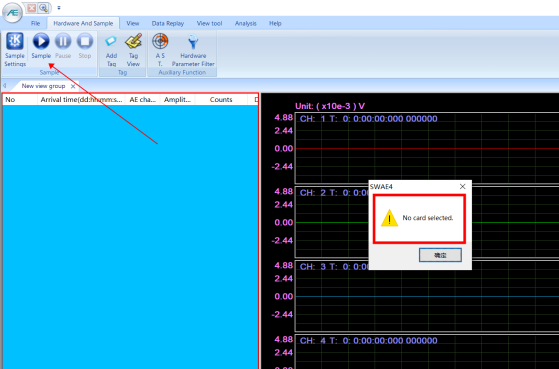The width and height of the screenshot is (559, 369).
Task: Launch the A S T. radar tool
Action: pyautogui.click(x=160, y=49)
